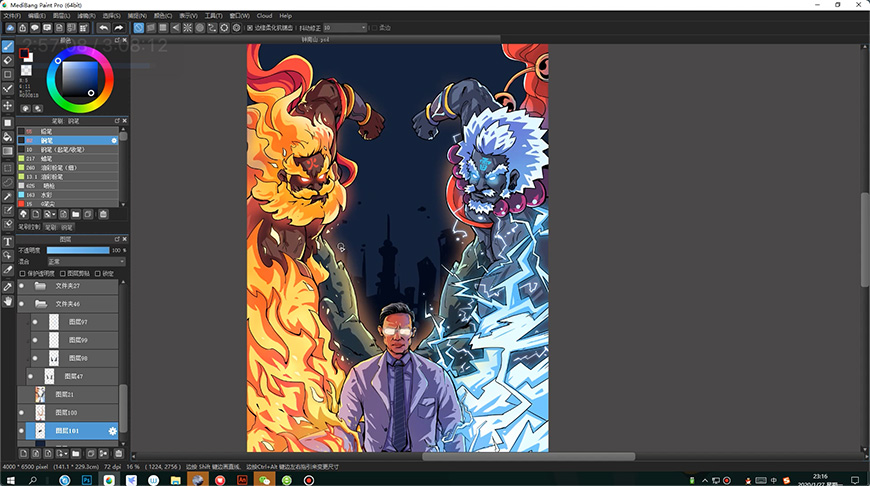870x486 pixels.
Task: Click the cloud save icon in toolbar
Action: tap(10, 28)
